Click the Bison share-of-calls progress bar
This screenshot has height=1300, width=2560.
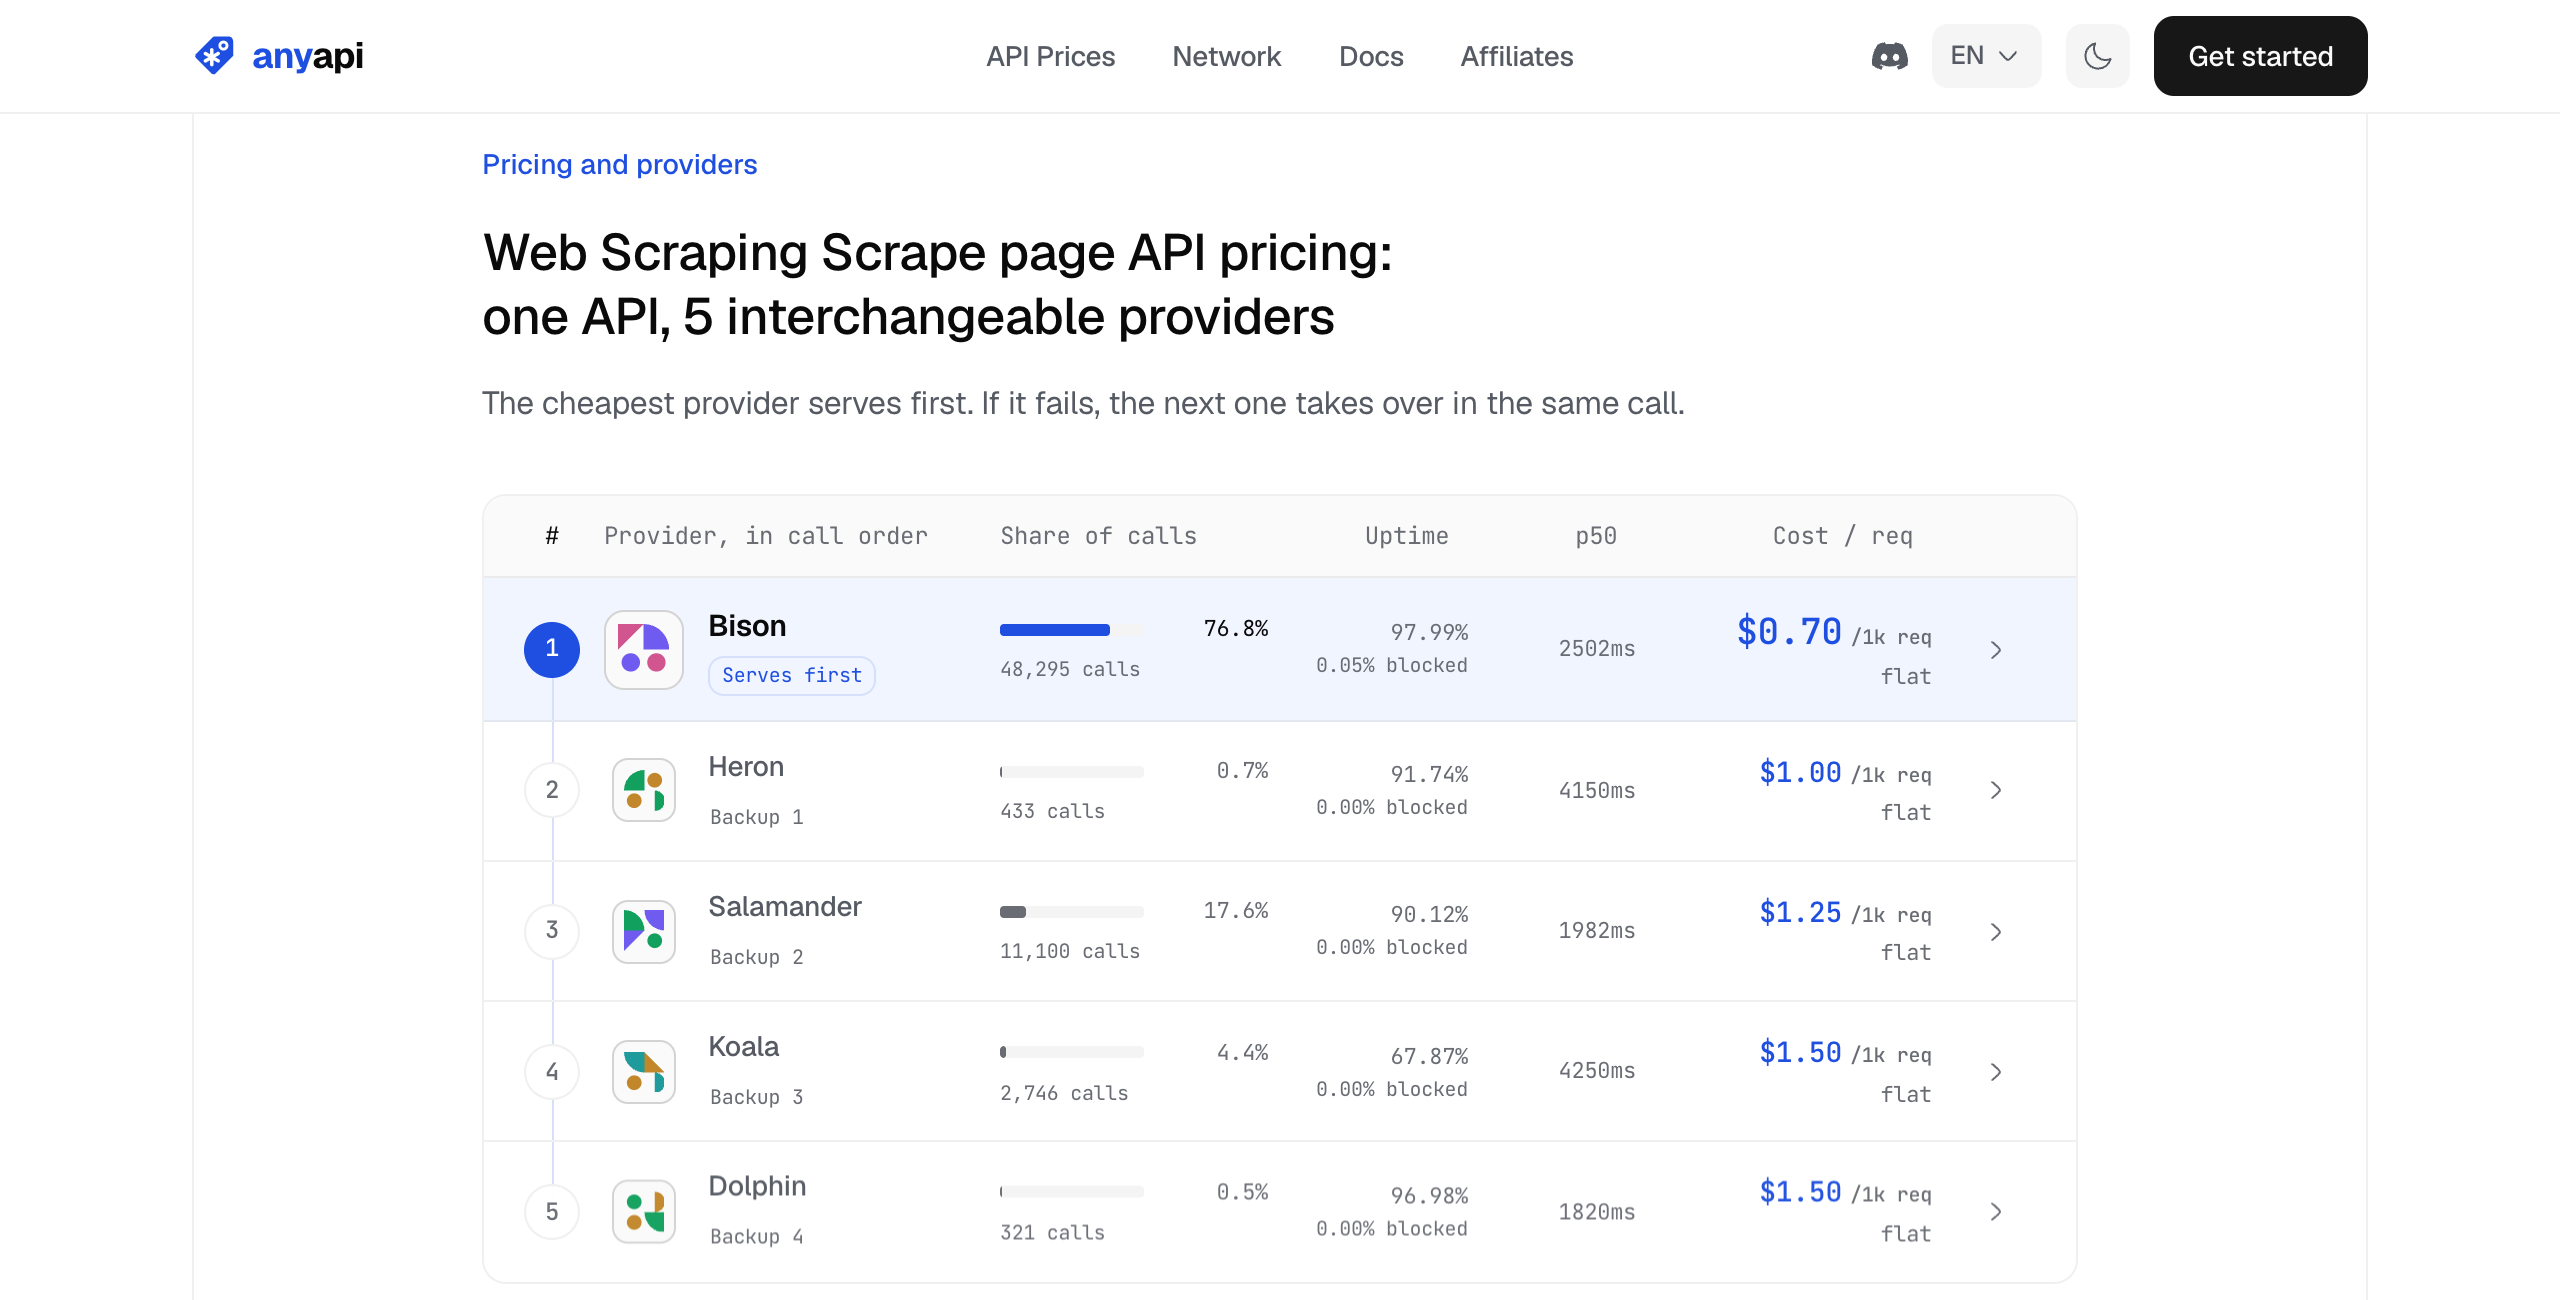click(1071, 630)
